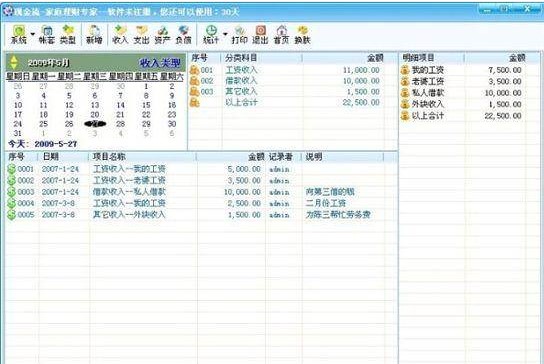The width and height of the screenshot is (544, 364).
Task: Click green icon of record 0004
Action: [11, 203]
